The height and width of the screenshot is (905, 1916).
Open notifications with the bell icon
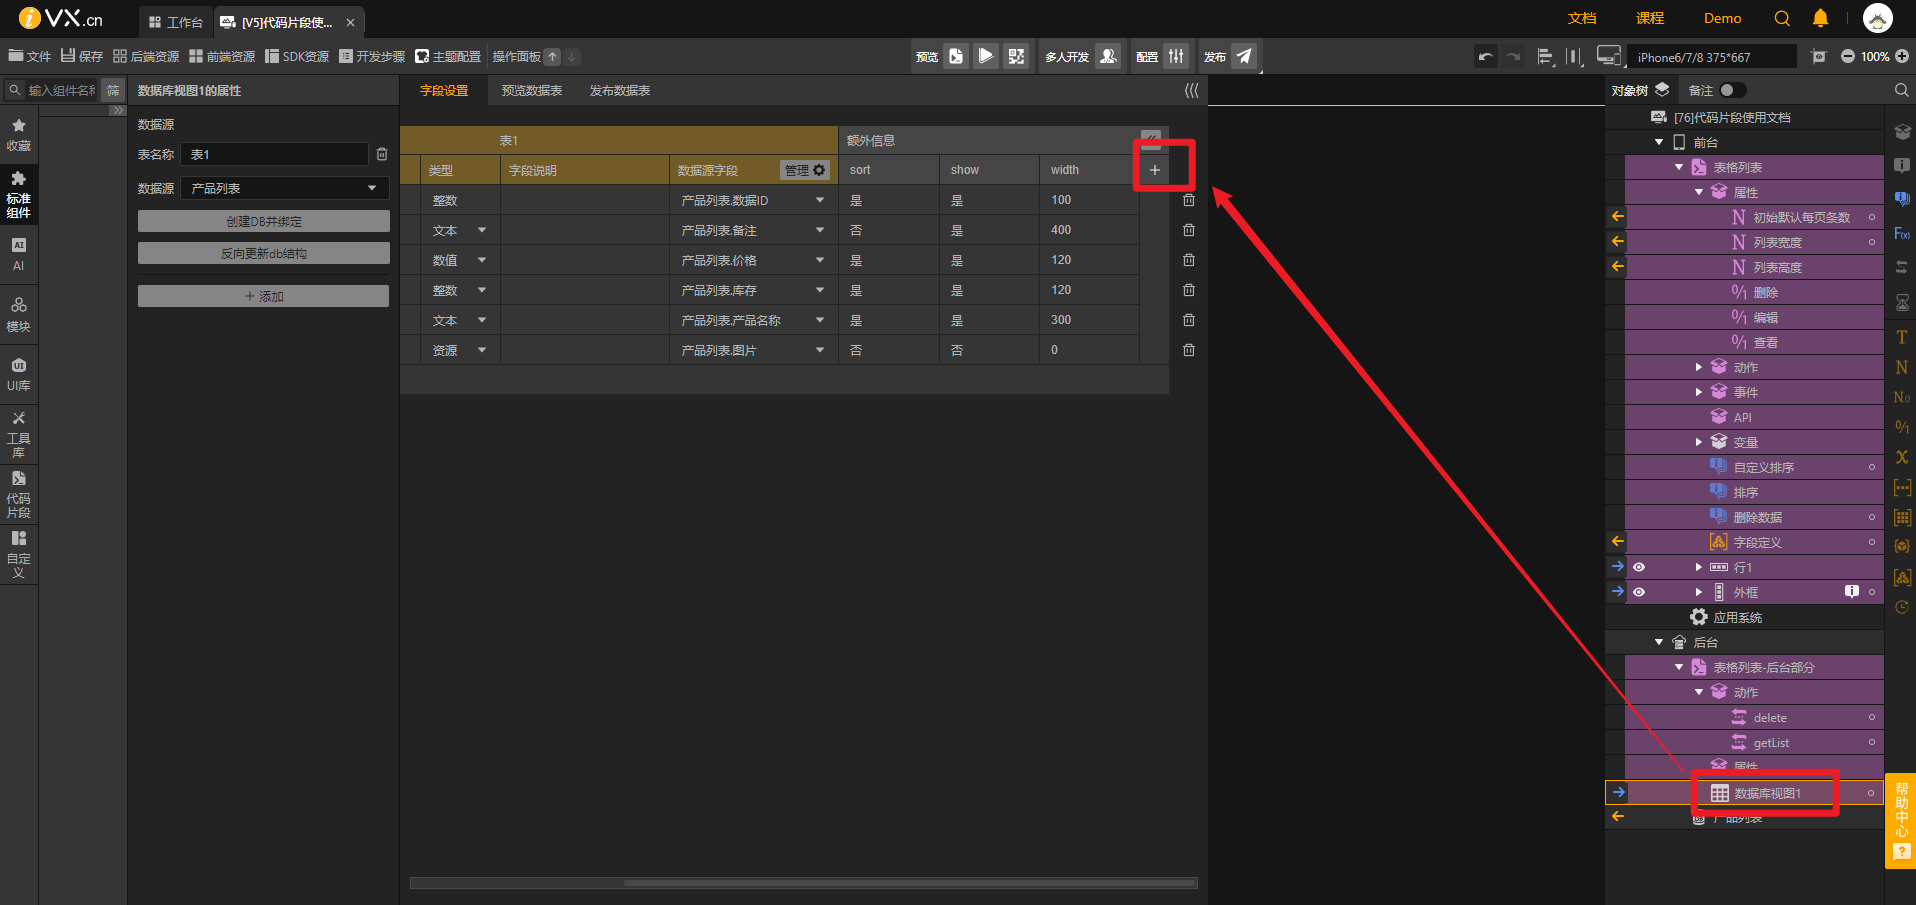point(1820,18)
